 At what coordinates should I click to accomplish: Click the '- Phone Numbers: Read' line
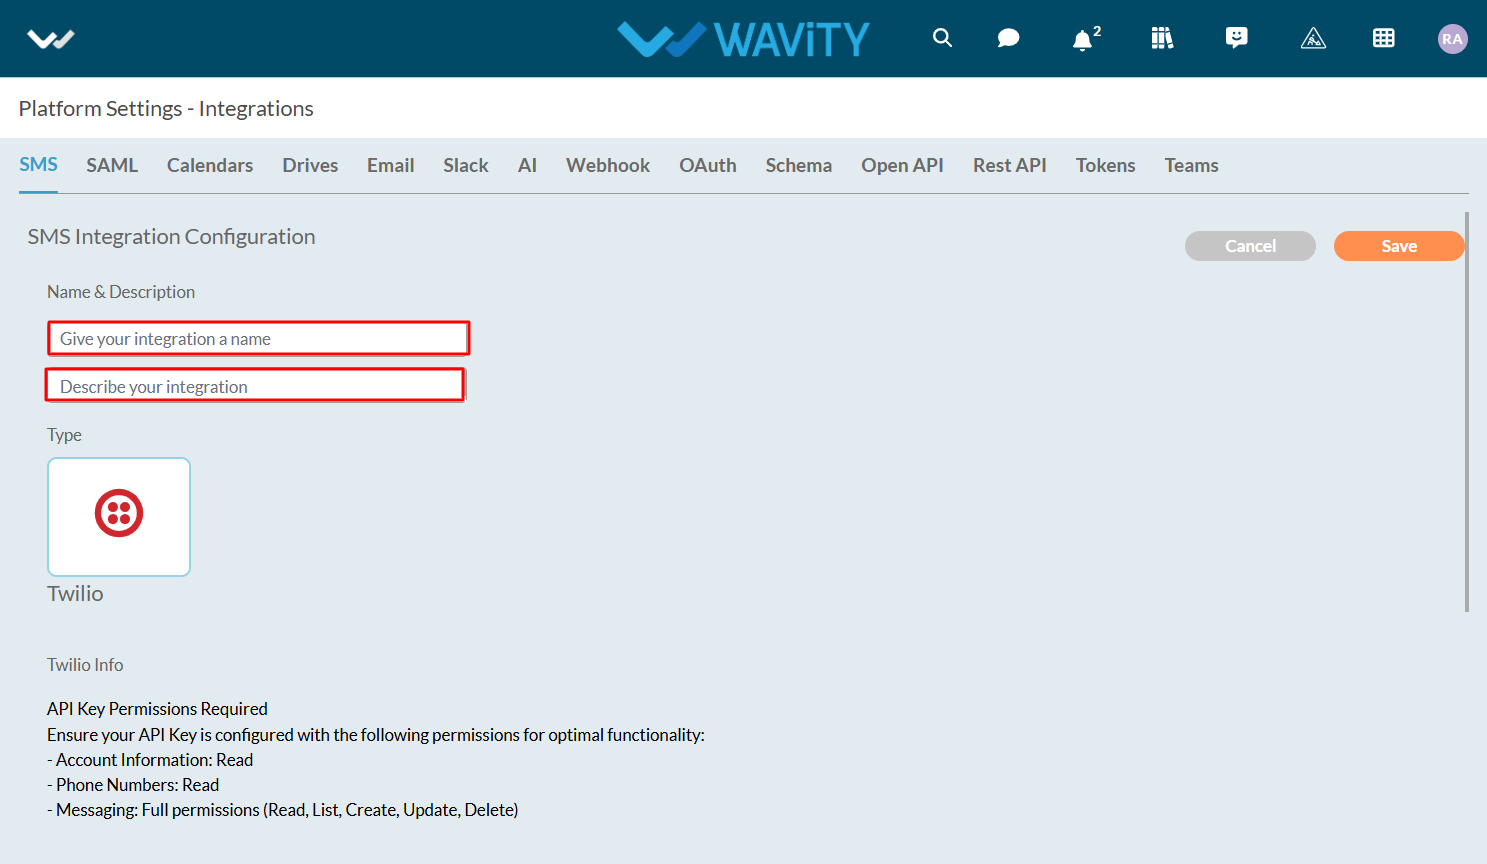(133, 785)
